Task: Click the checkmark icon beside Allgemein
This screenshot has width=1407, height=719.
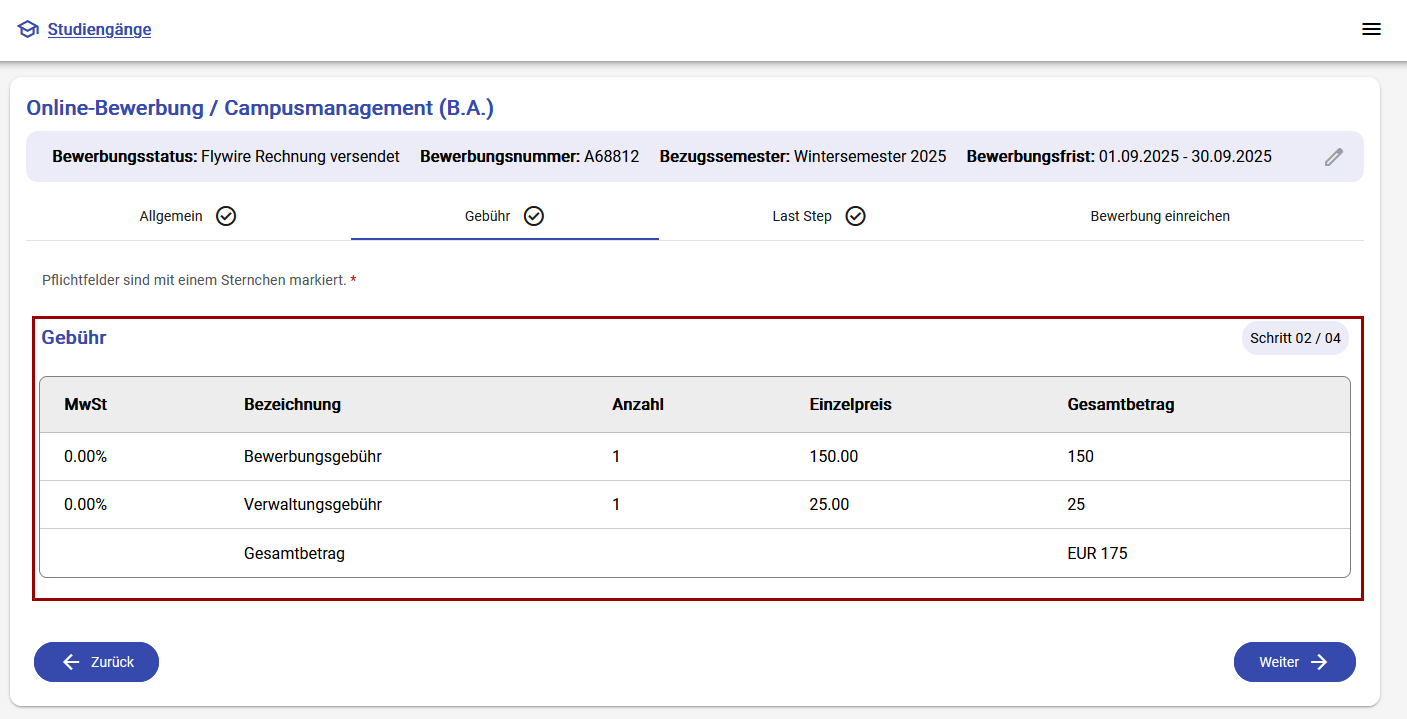Action: tap(226, 216)
